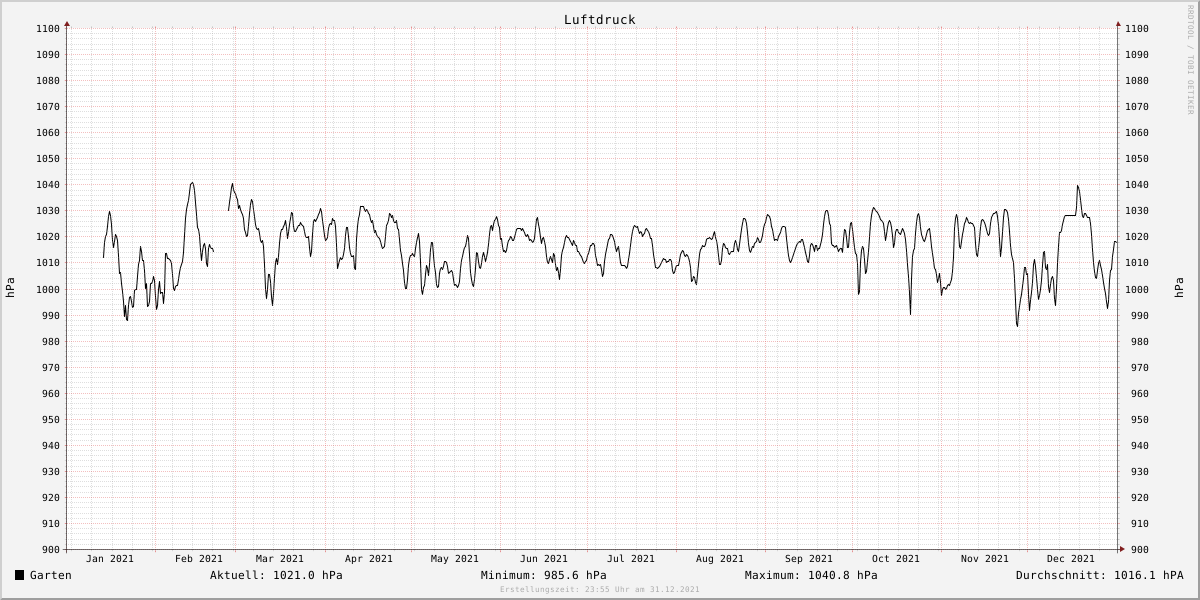Click the Garten legend label
Image resolution: width=1200 pixels, height=600 pixels.
tap(51, 575)
